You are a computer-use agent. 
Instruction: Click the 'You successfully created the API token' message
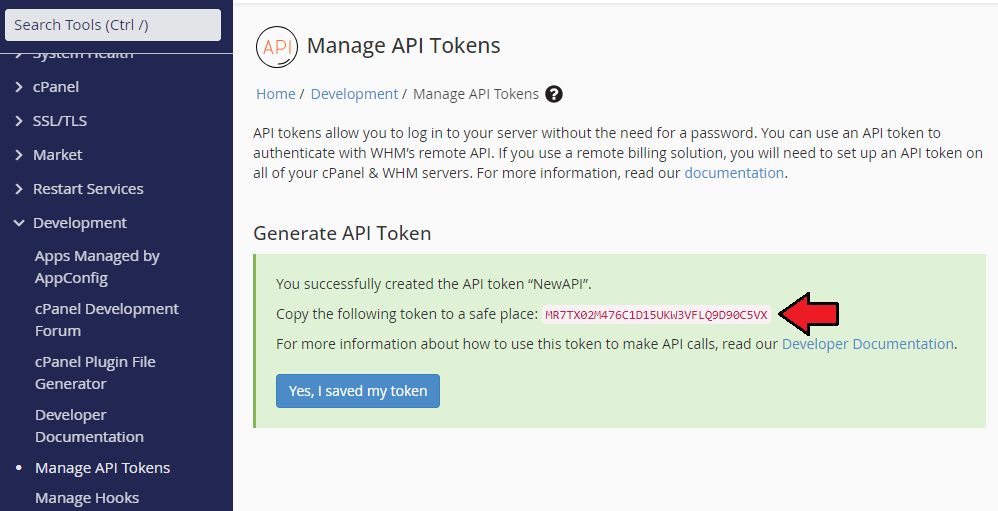pyautogui.click(x=433, y=284)
